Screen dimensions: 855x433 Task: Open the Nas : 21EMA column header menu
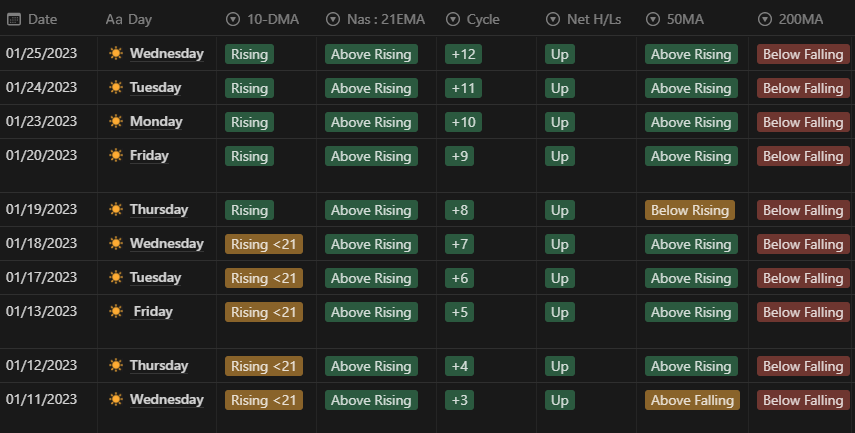376,20
